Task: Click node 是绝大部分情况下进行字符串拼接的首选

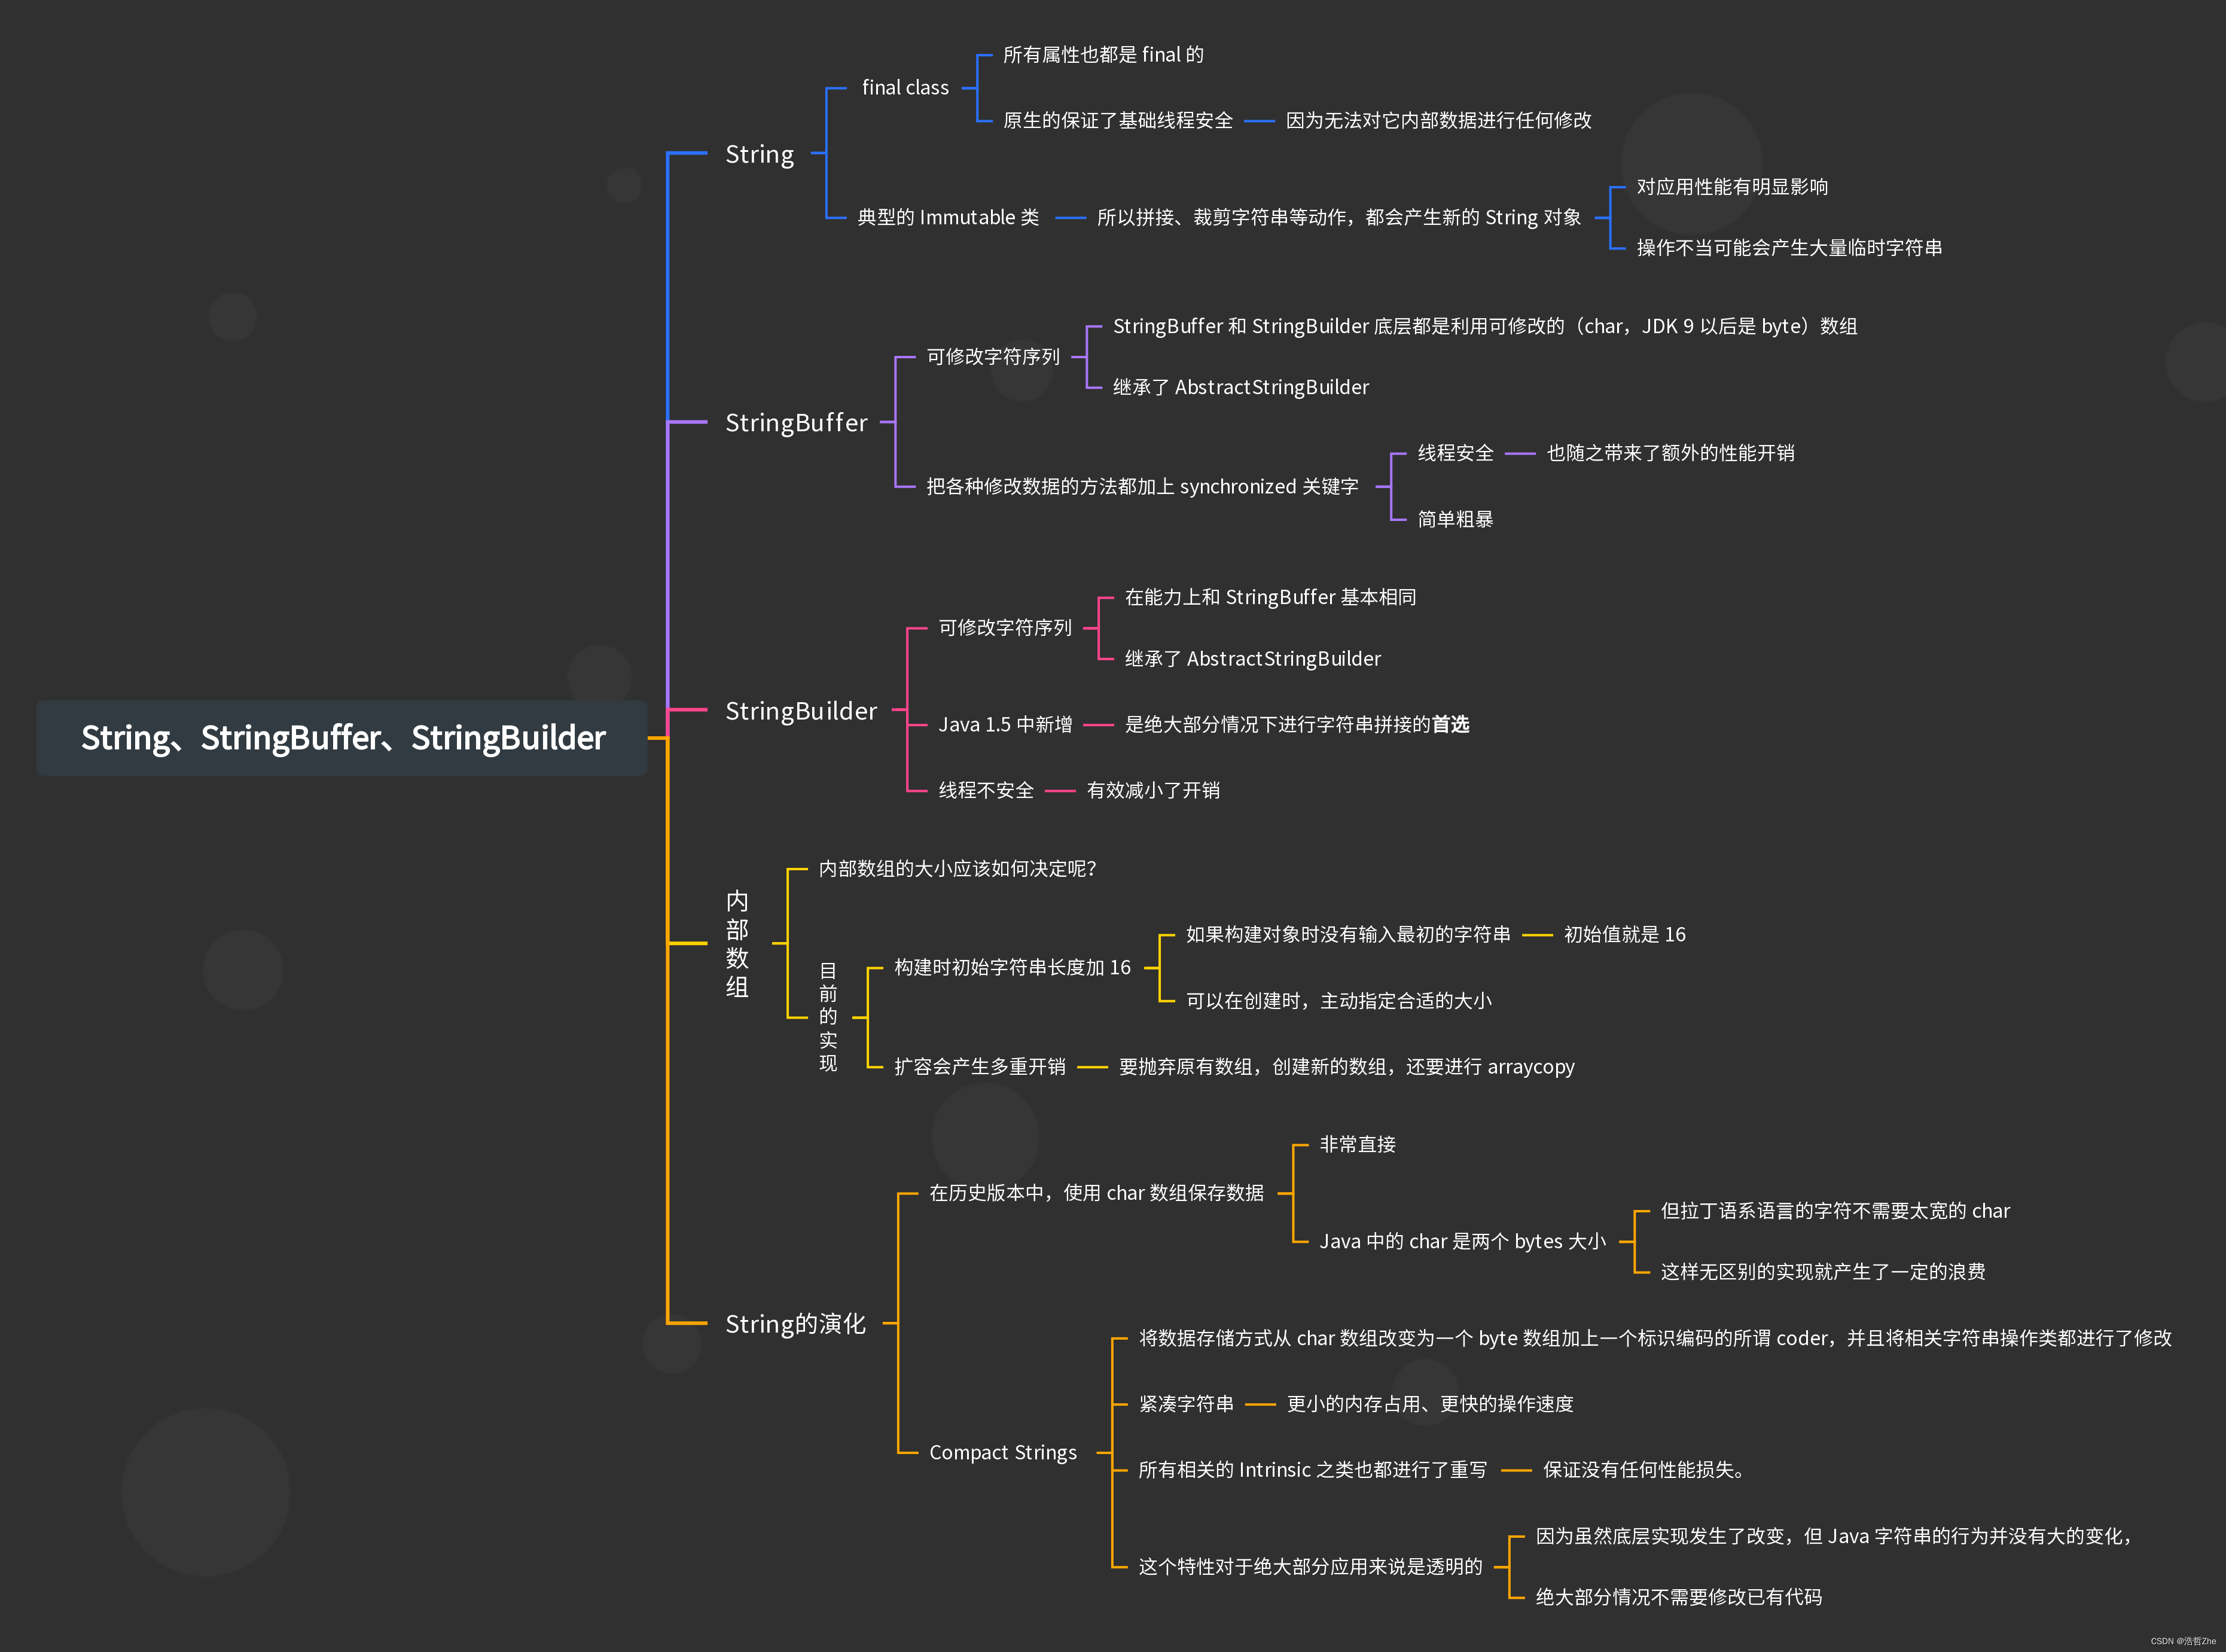Action: (x=1296, y=724)
